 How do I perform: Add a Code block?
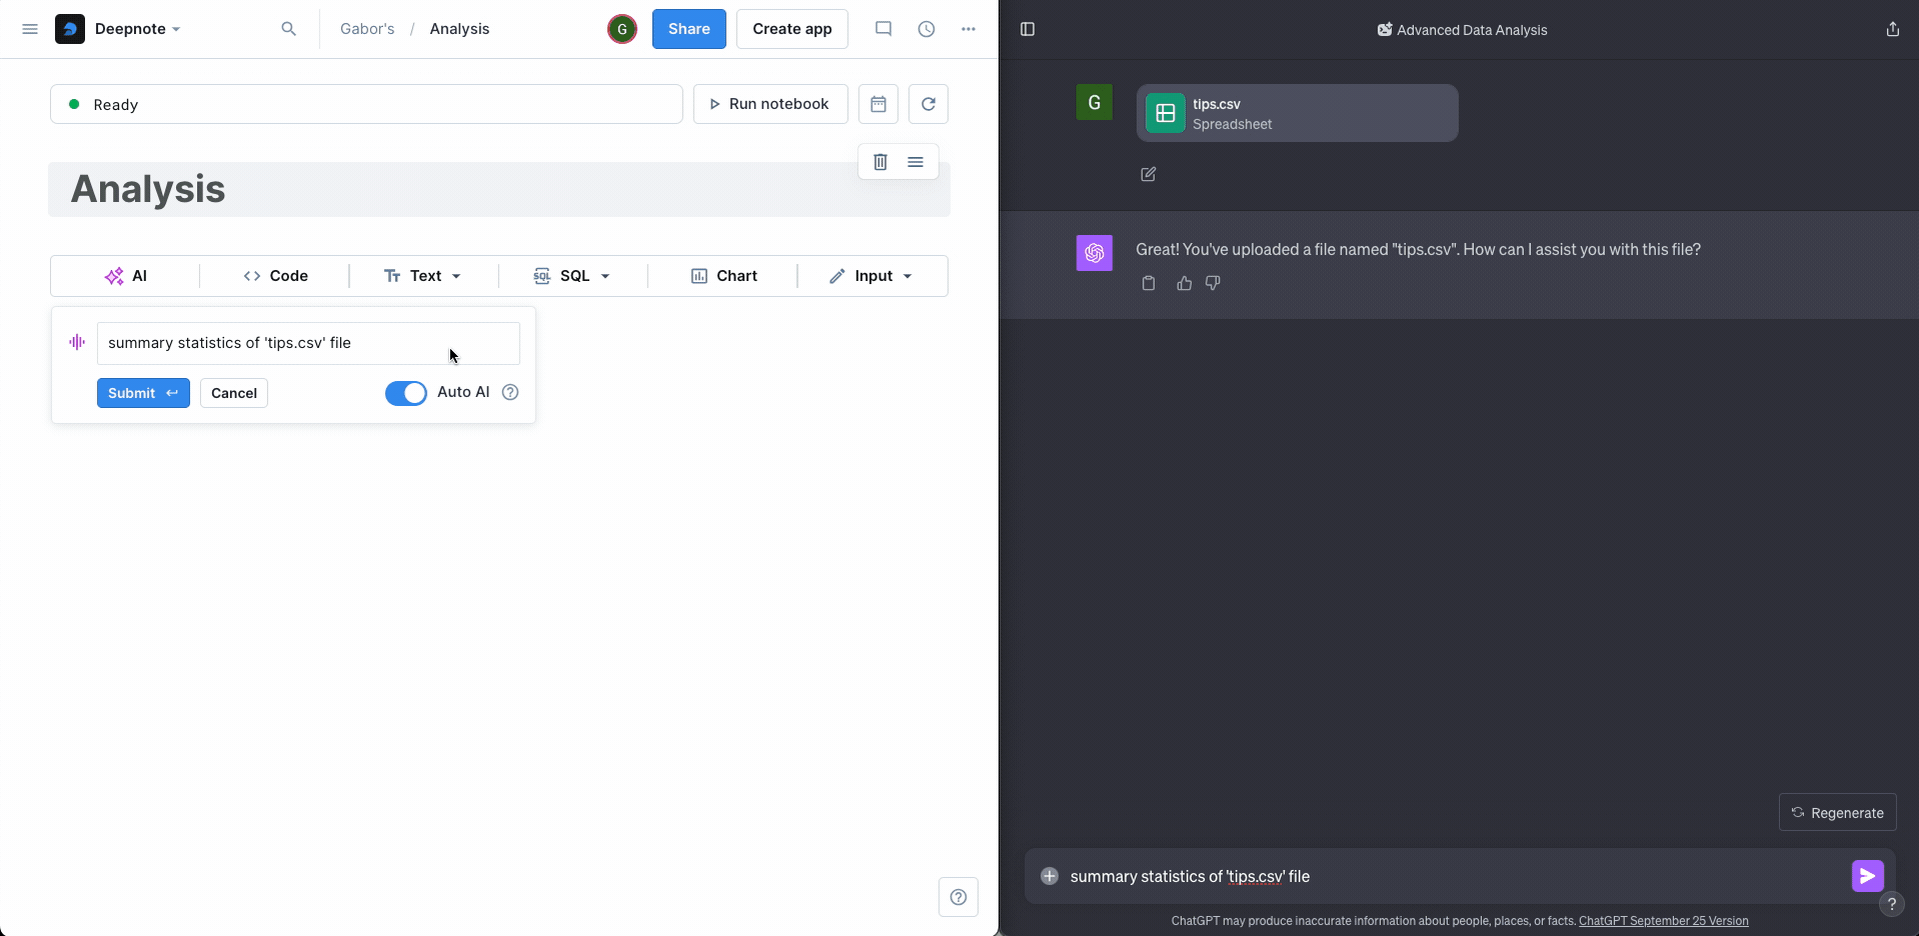pyautogui.click(x=275, y=276)
